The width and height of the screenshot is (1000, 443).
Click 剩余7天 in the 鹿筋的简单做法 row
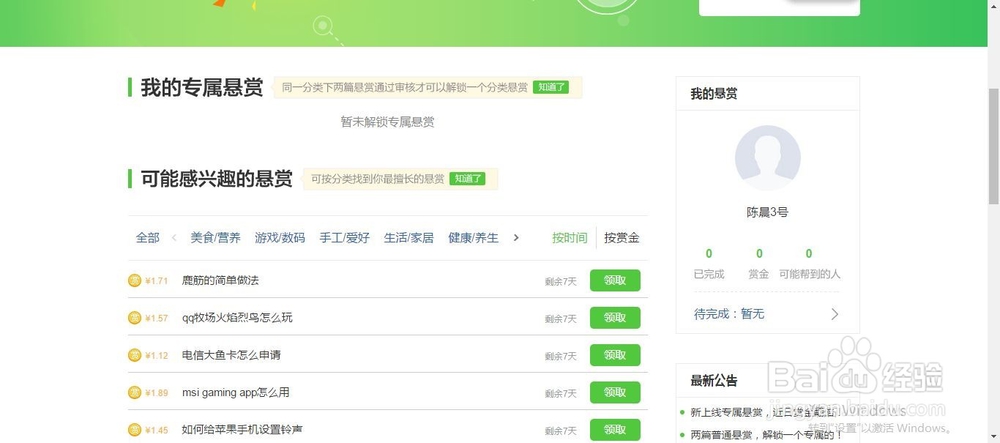point(561,281)
